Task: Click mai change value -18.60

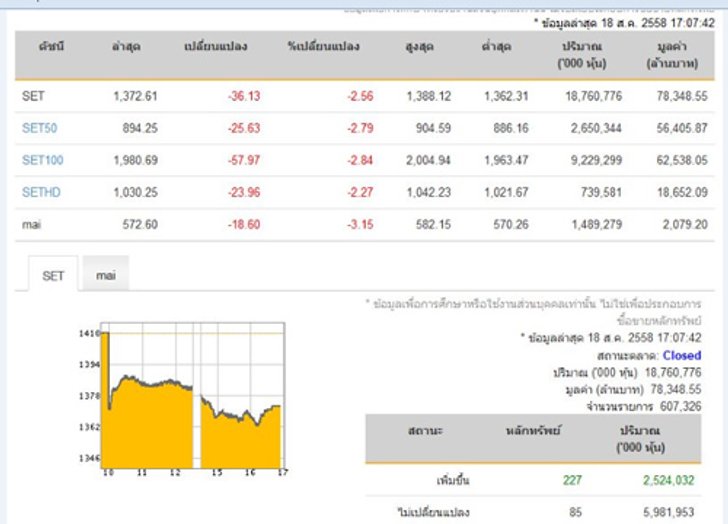Action: point(244,225)
